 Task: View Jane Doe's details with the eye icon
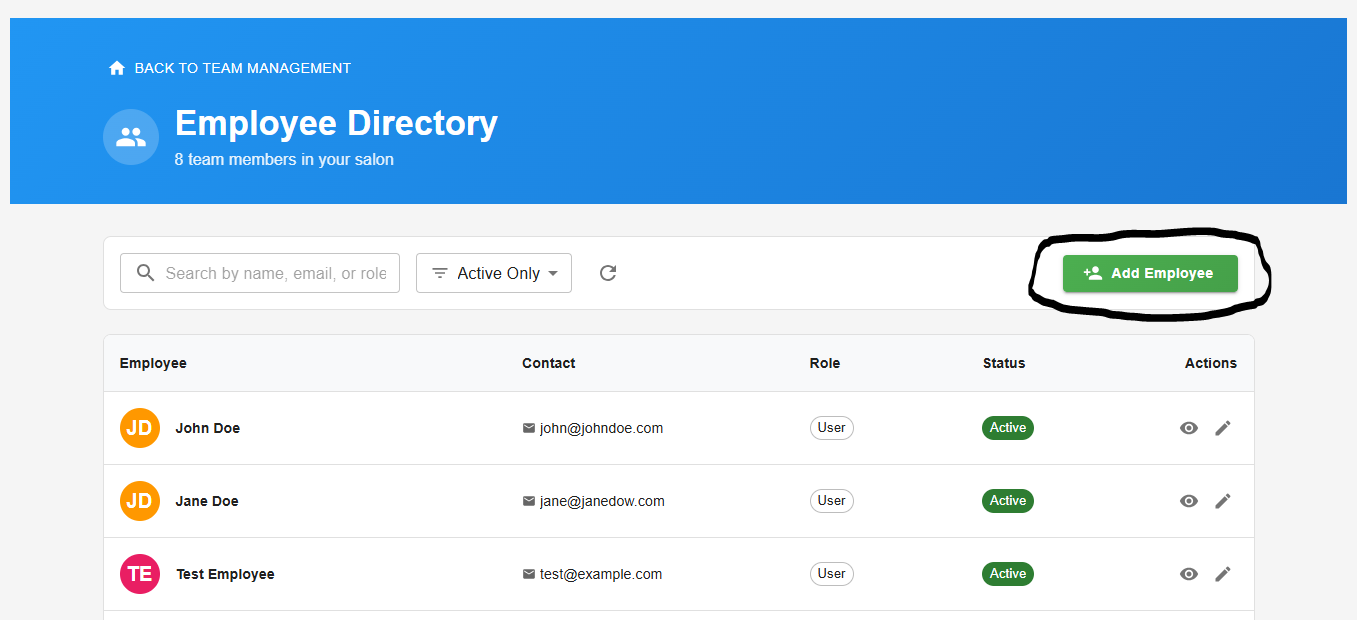pyautogui.click(x=1189, y=501)
